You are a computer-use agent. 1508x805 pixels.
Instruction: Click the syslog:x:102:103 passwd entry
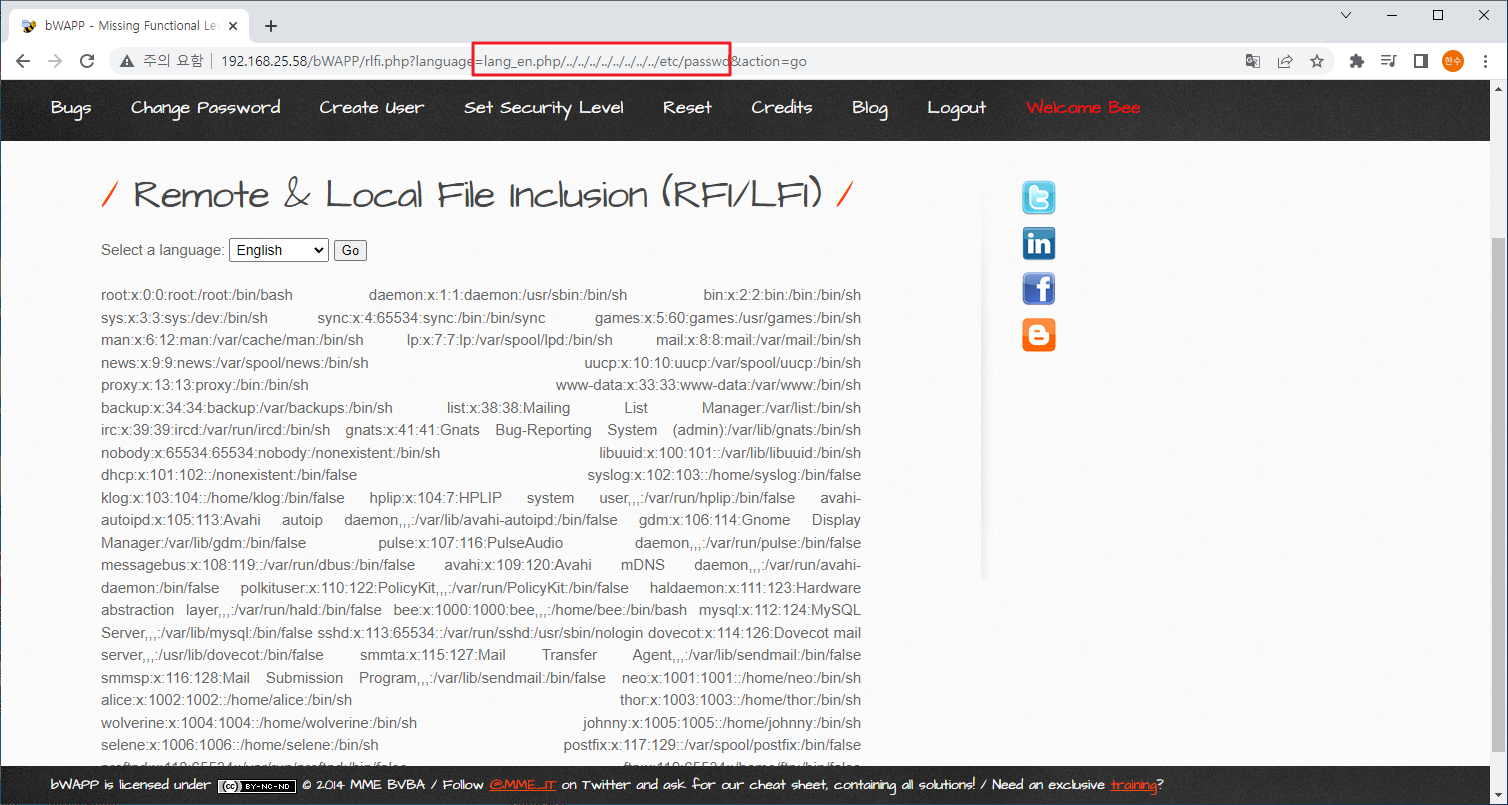click(x=724, y=475)
